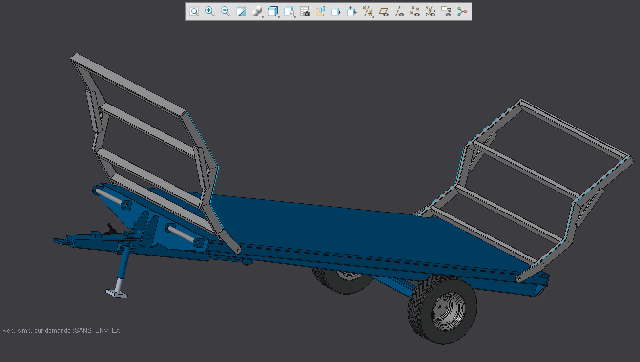Image resolution: width=640 pixels, height=362 pixels.
Task: Toggle datum point display
Action: point(415,11)
